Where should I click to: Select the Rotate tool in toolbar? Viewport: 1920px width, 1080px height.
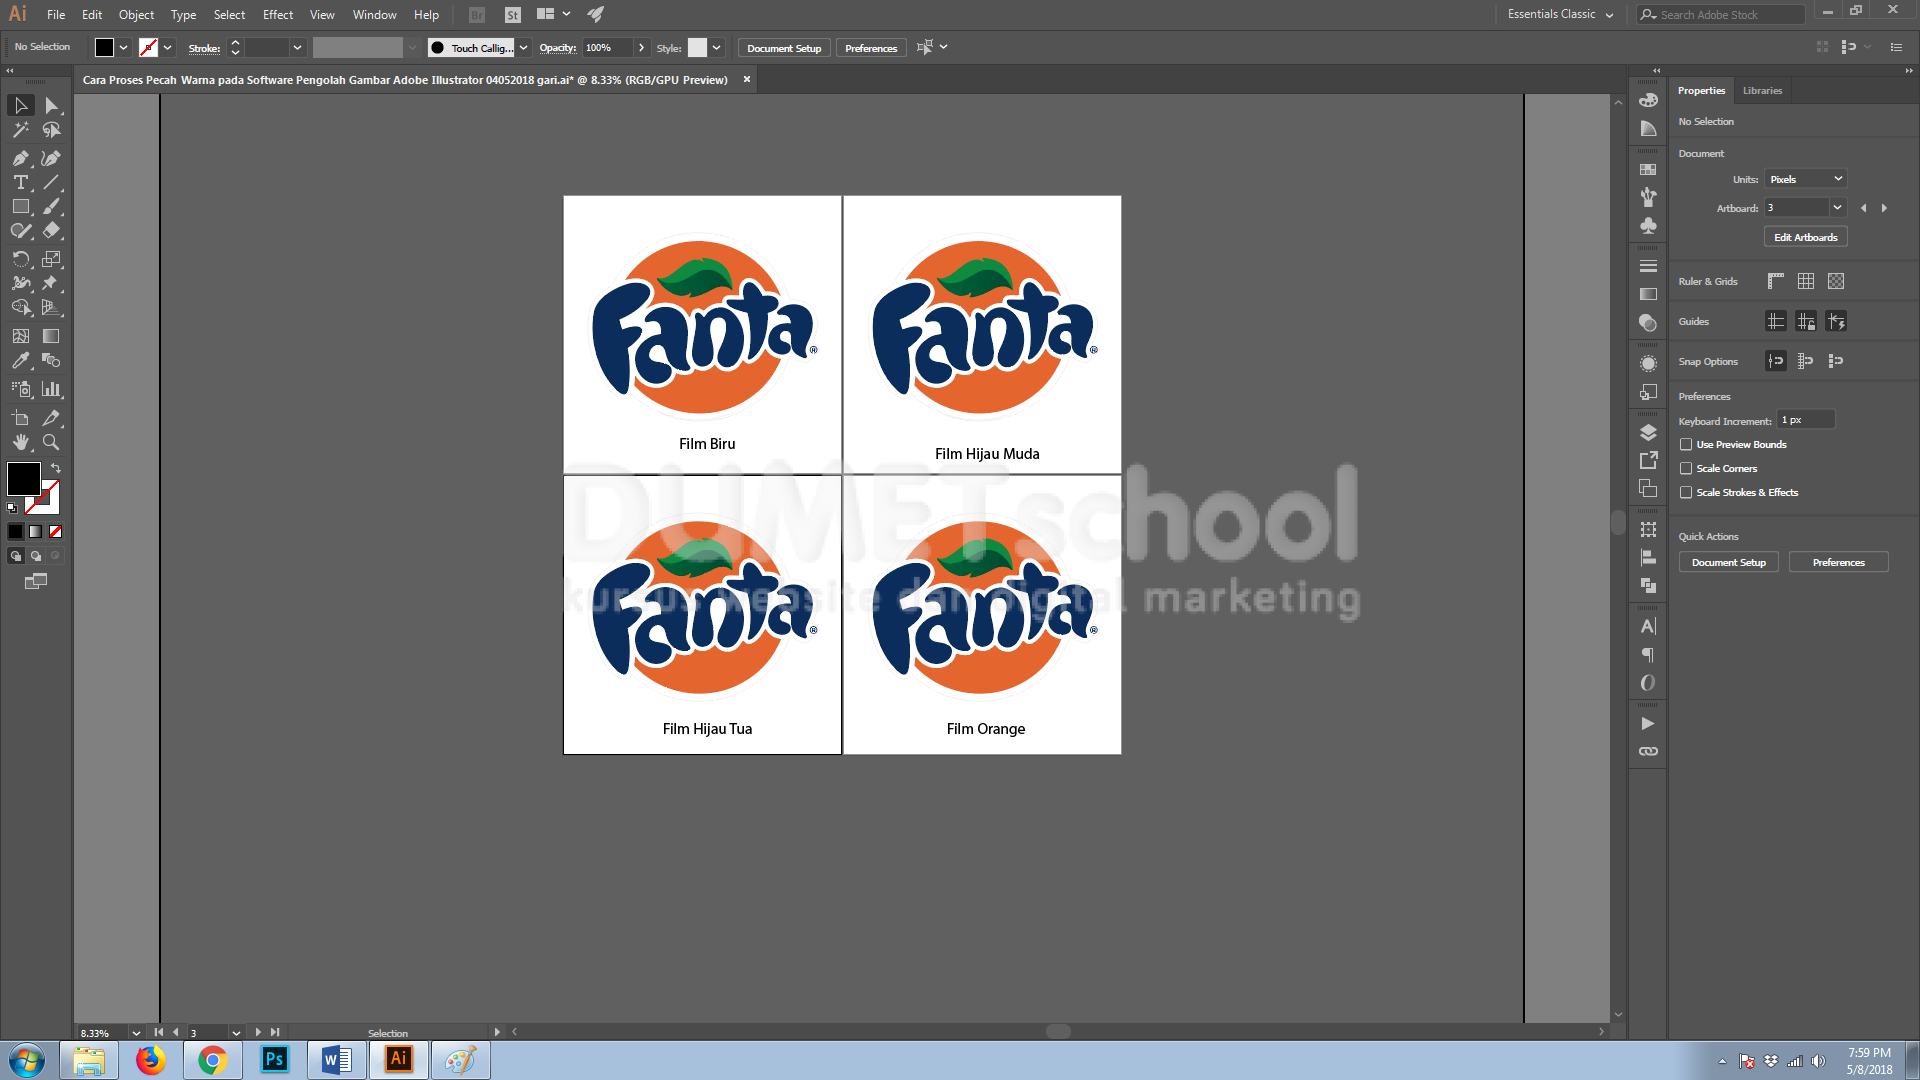point(20,258)
